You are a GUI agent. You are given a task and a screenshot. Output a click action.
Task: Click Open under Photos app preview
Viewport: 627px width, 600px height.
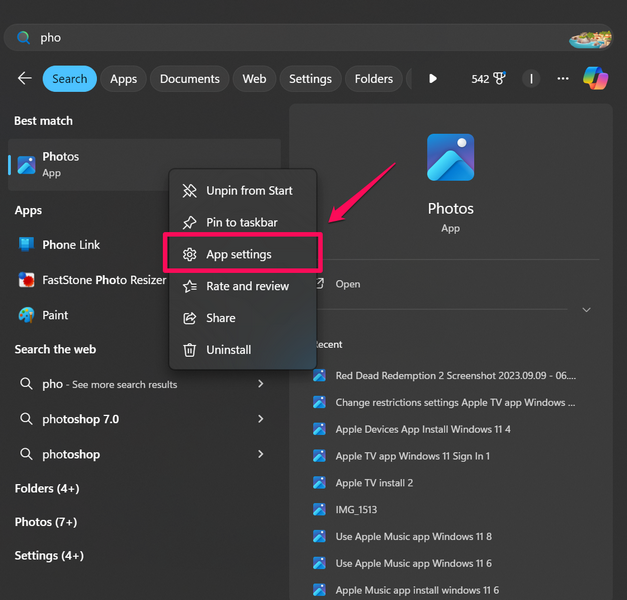point(348,284)
